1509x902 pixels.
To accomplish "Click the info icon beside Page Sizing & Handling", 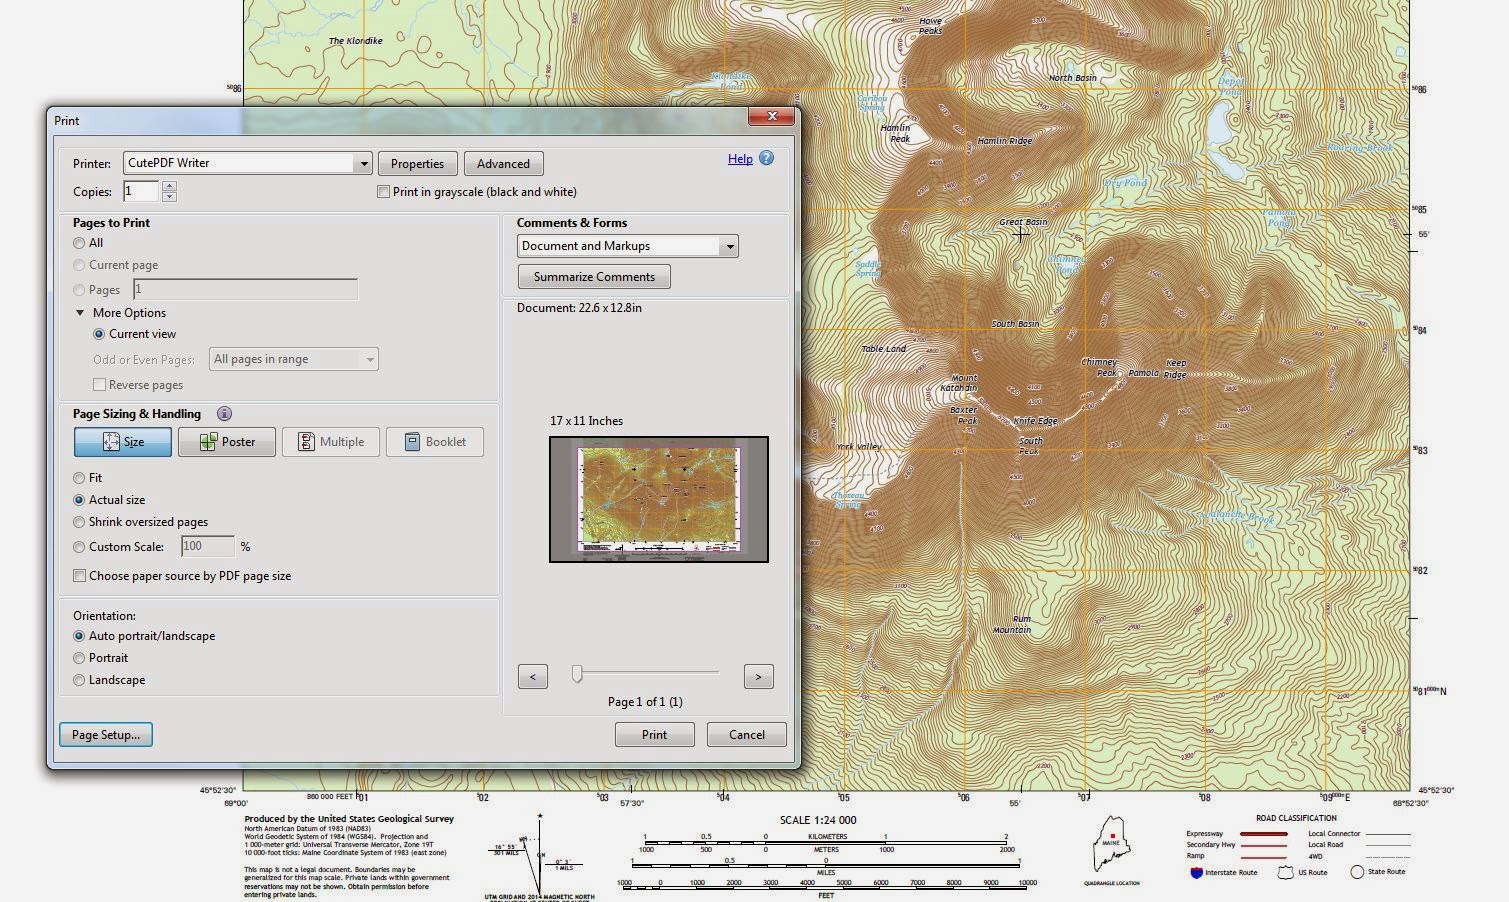I will tap(224, 413).
